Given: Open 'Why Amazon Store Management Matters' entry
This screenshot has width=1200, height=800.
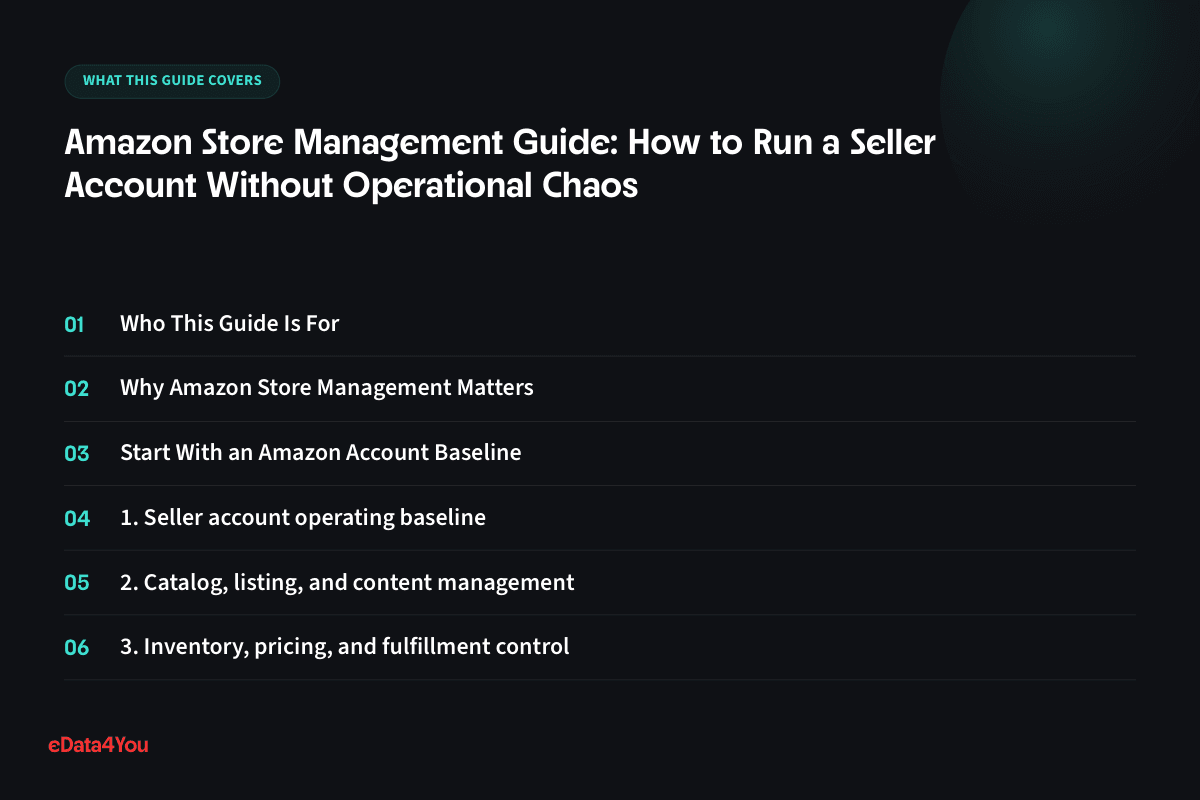Looking at the screenshot, I should (x=327, y=388).
